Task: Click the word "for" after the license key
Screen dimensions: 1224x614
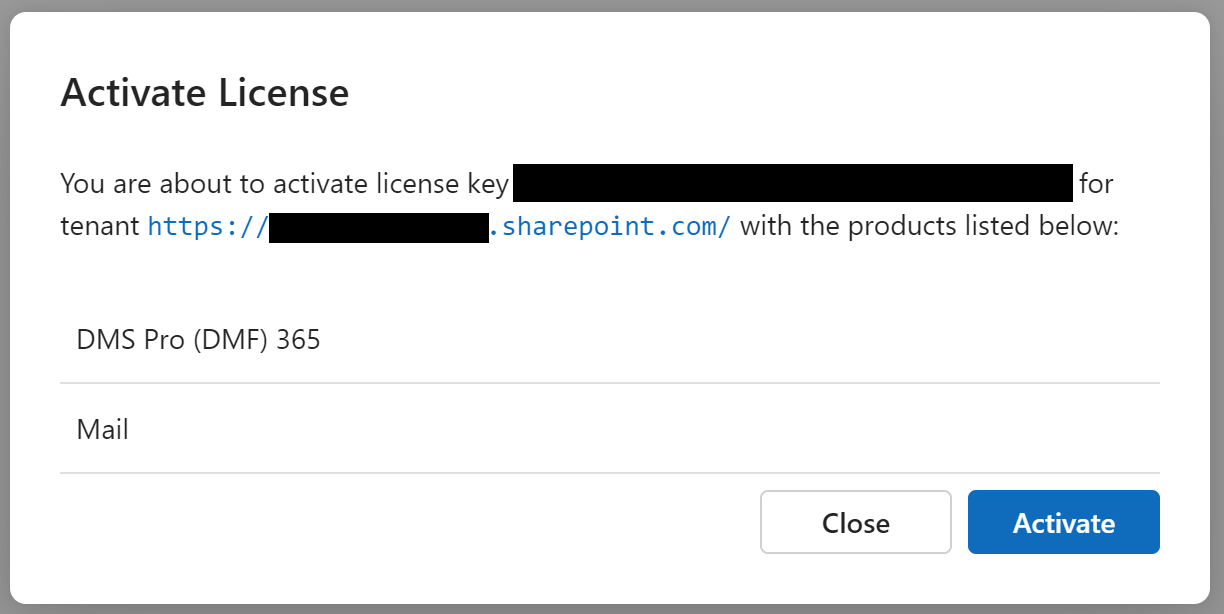Action: pyautogui.click(x=1096, y=184)
